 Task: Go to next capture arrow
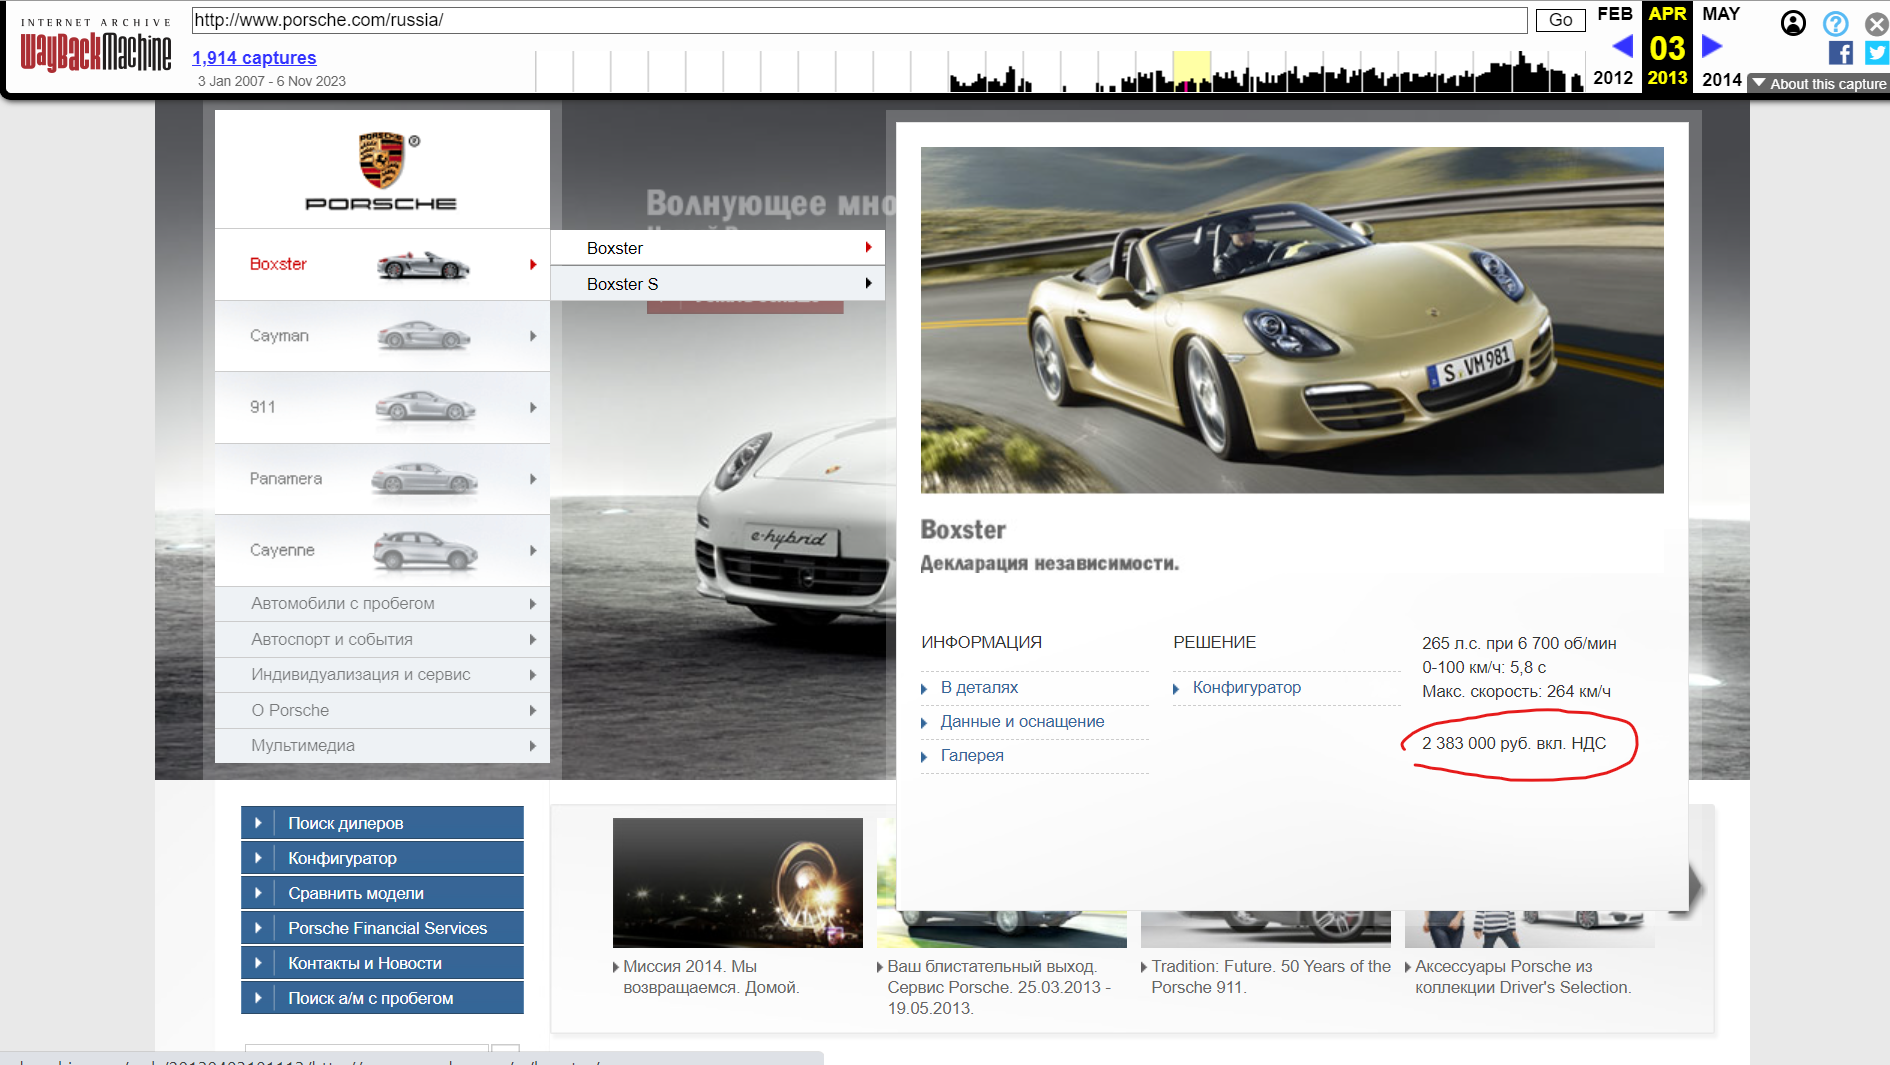(1712, 46)
